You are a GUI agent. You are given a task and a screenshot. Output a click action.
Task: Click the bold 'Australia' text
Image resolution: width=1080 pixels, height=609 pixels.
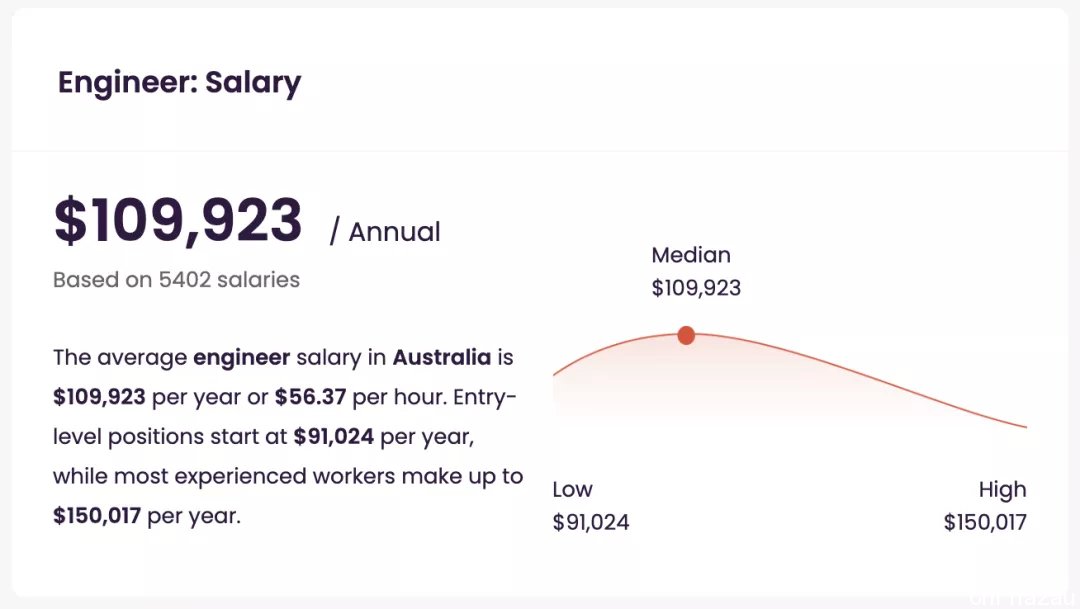442,357
